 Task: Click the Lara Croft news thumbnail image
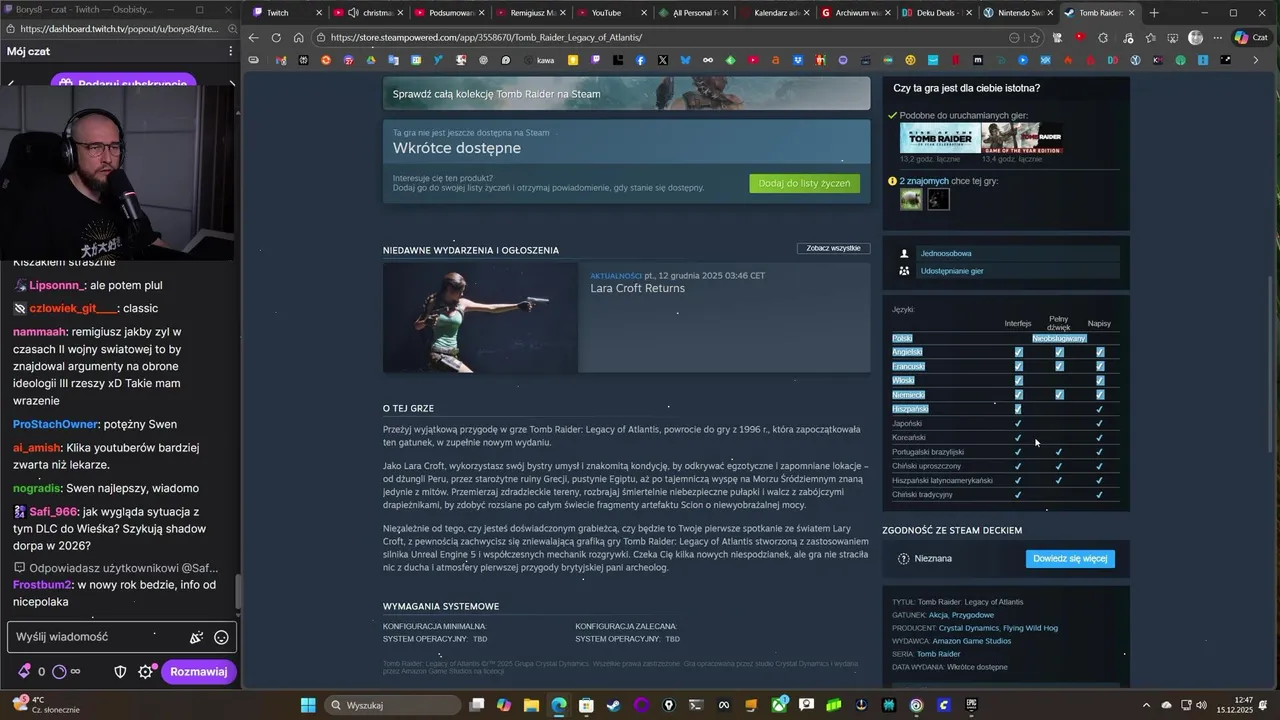(x=480, y=318)
